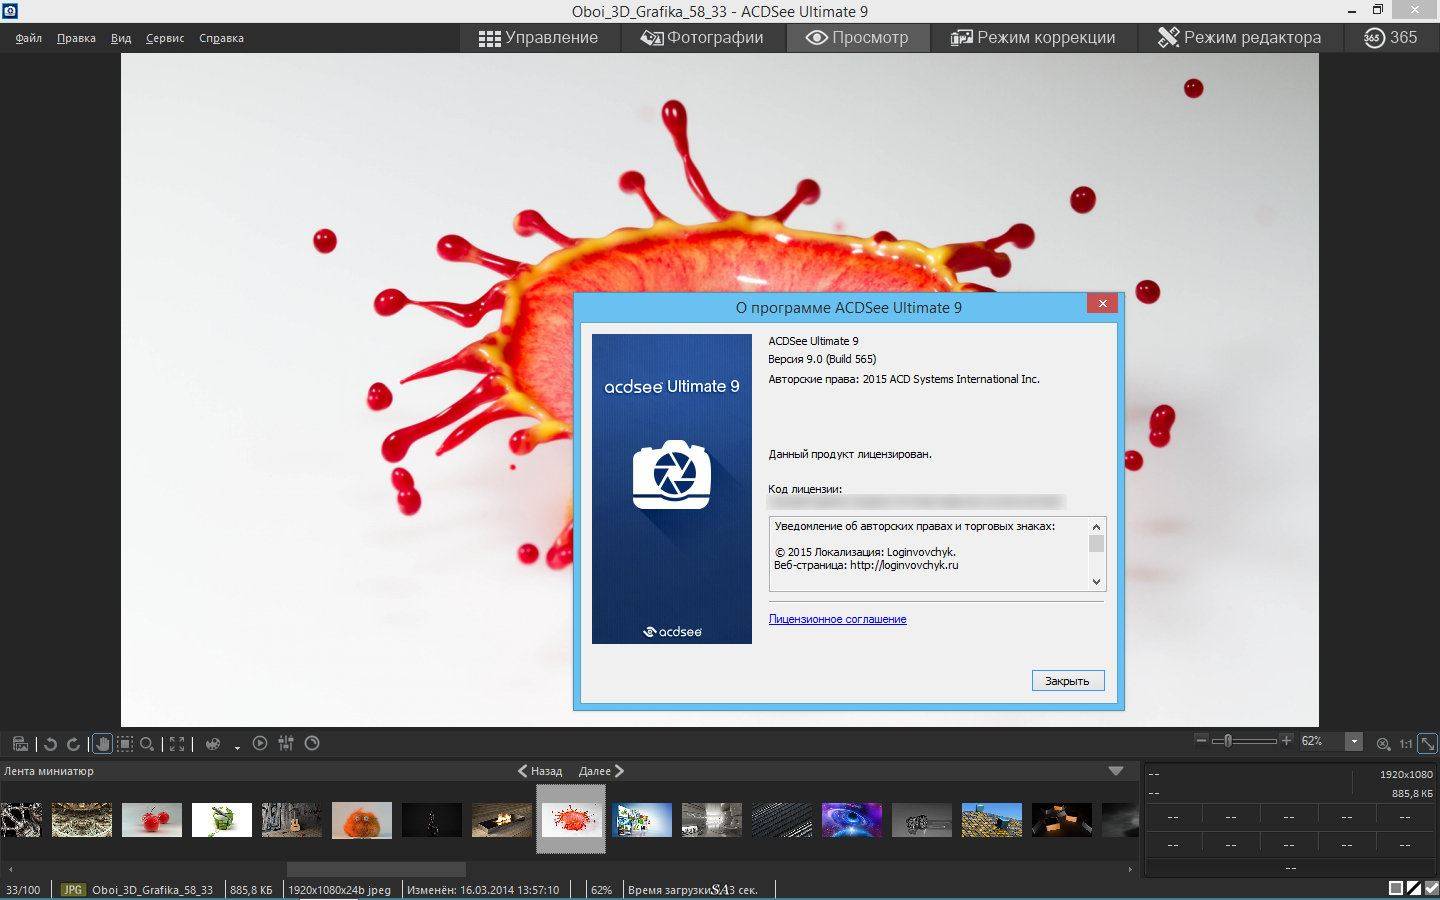Click file name Oboi_3D_Grafika_58_33 in status bar
This screenshot has height=900, width=1440.
[x=152, y=889]
